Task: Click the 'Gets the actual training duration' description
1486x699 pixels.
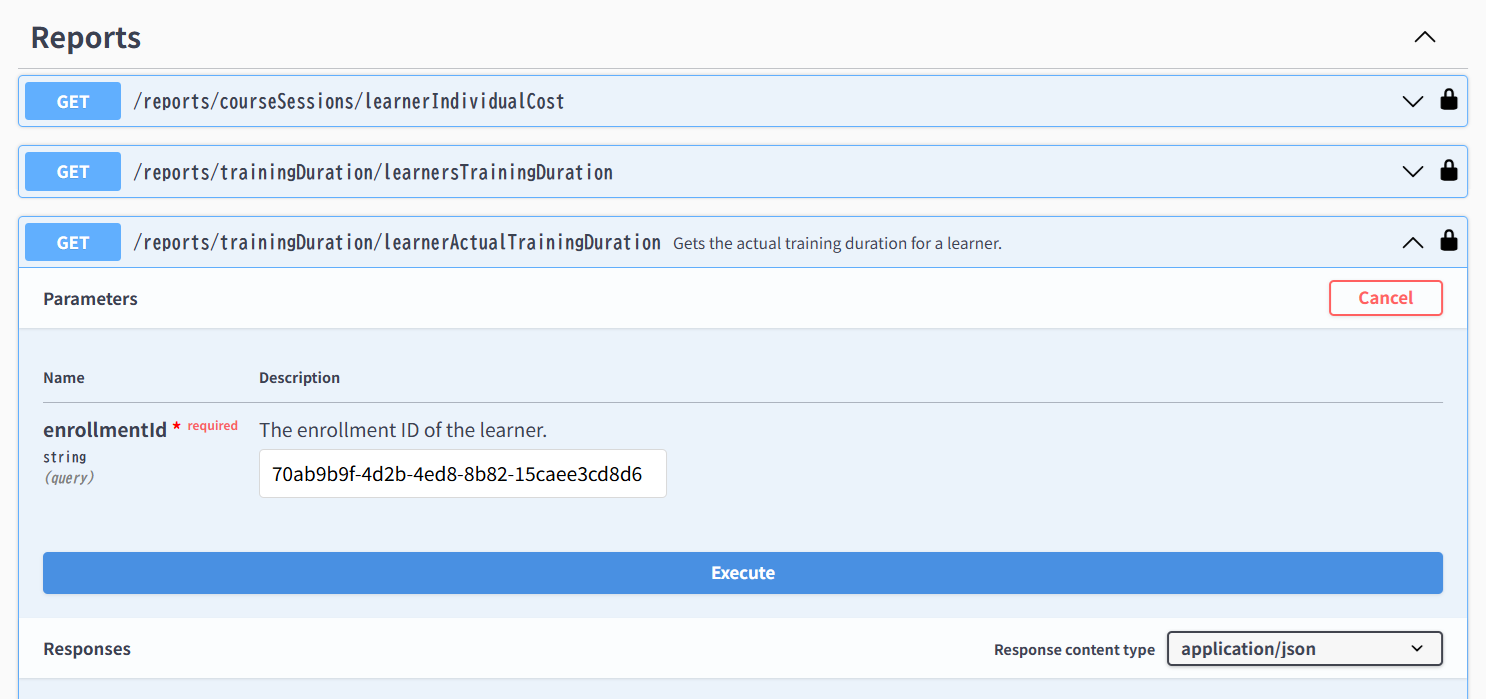Action: (837, 243)
